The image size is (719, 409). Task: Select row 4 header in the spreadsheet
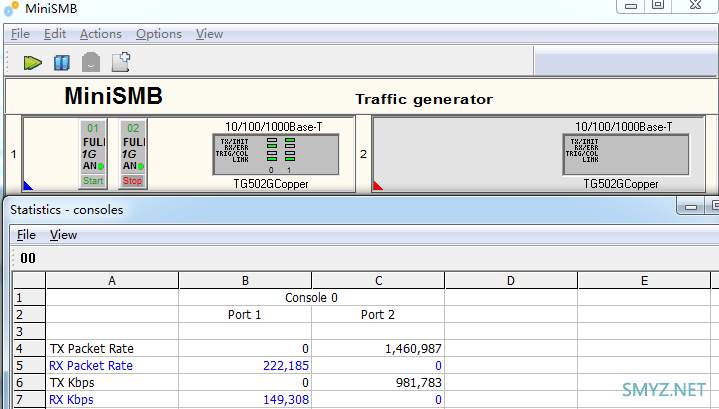click(29, 348)
